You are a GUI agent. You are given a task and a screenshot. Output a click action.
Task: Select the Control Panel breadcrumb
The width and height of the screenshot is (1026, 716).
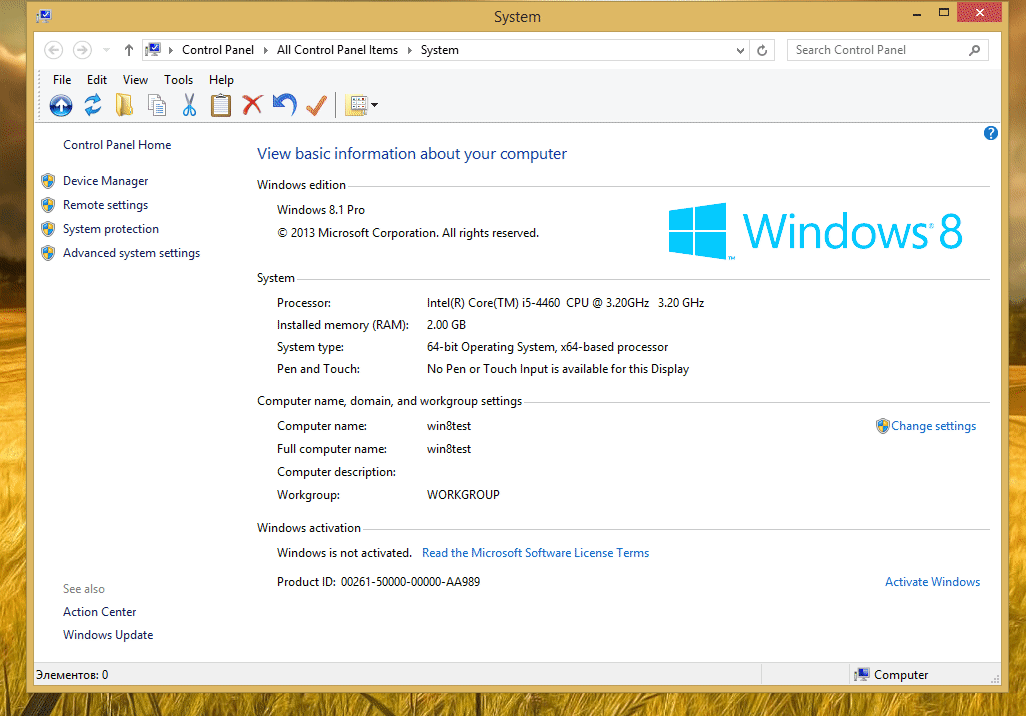click(218, 50)
